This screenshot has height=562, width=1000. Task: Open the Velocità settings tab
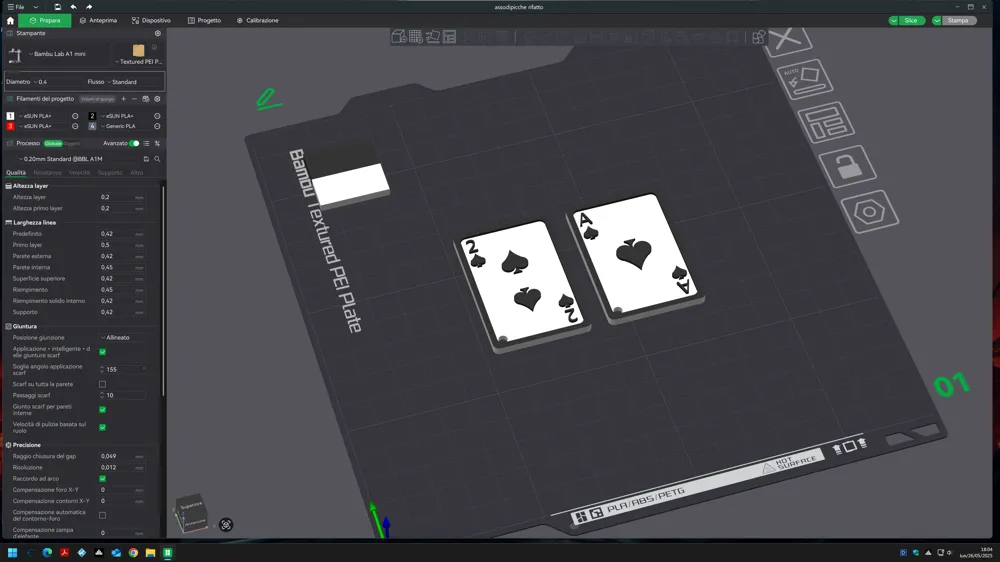pos(80,173)
